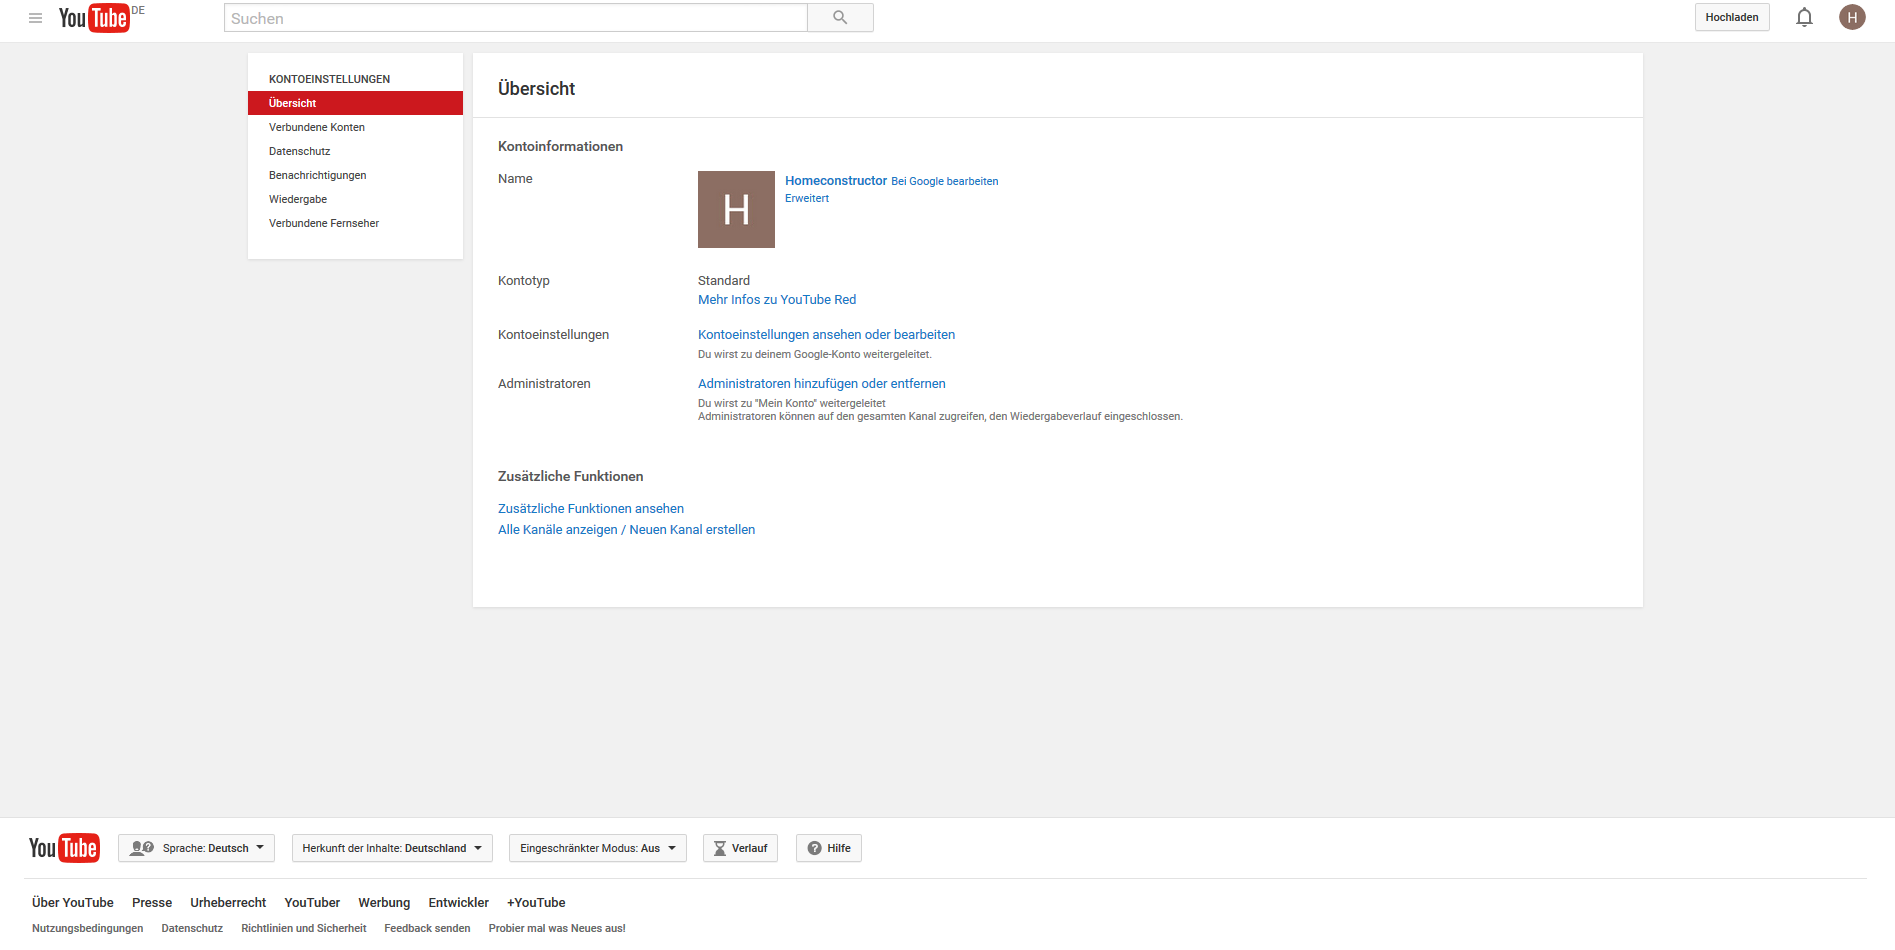
Task: Open Datenschutz footer link
Action: [x=192, y=929]
